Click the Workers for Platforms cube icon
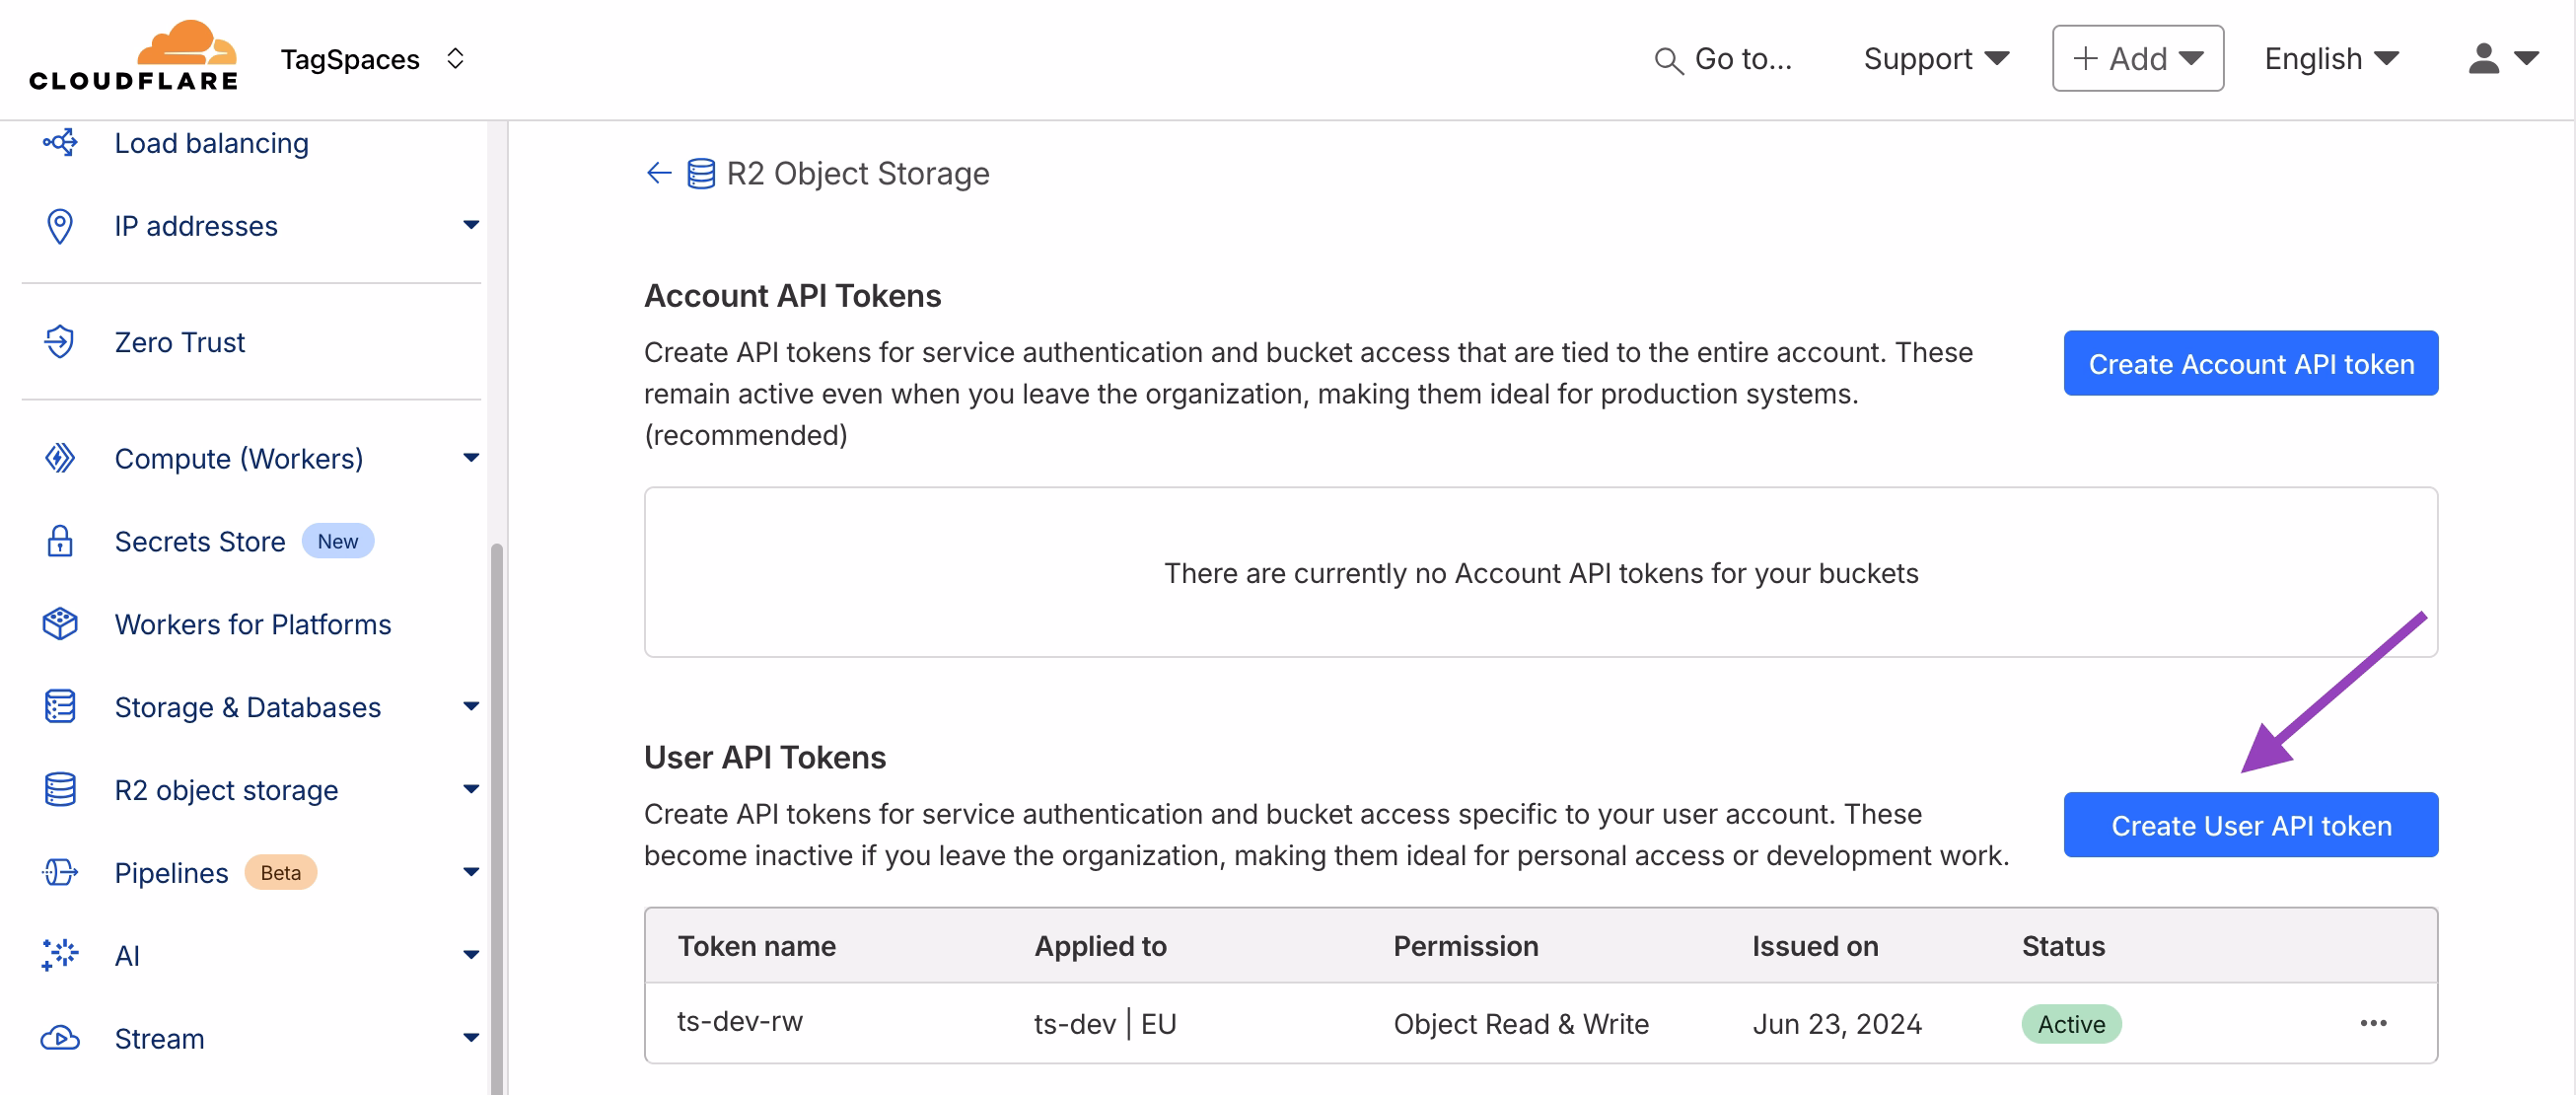 (60, 623)
